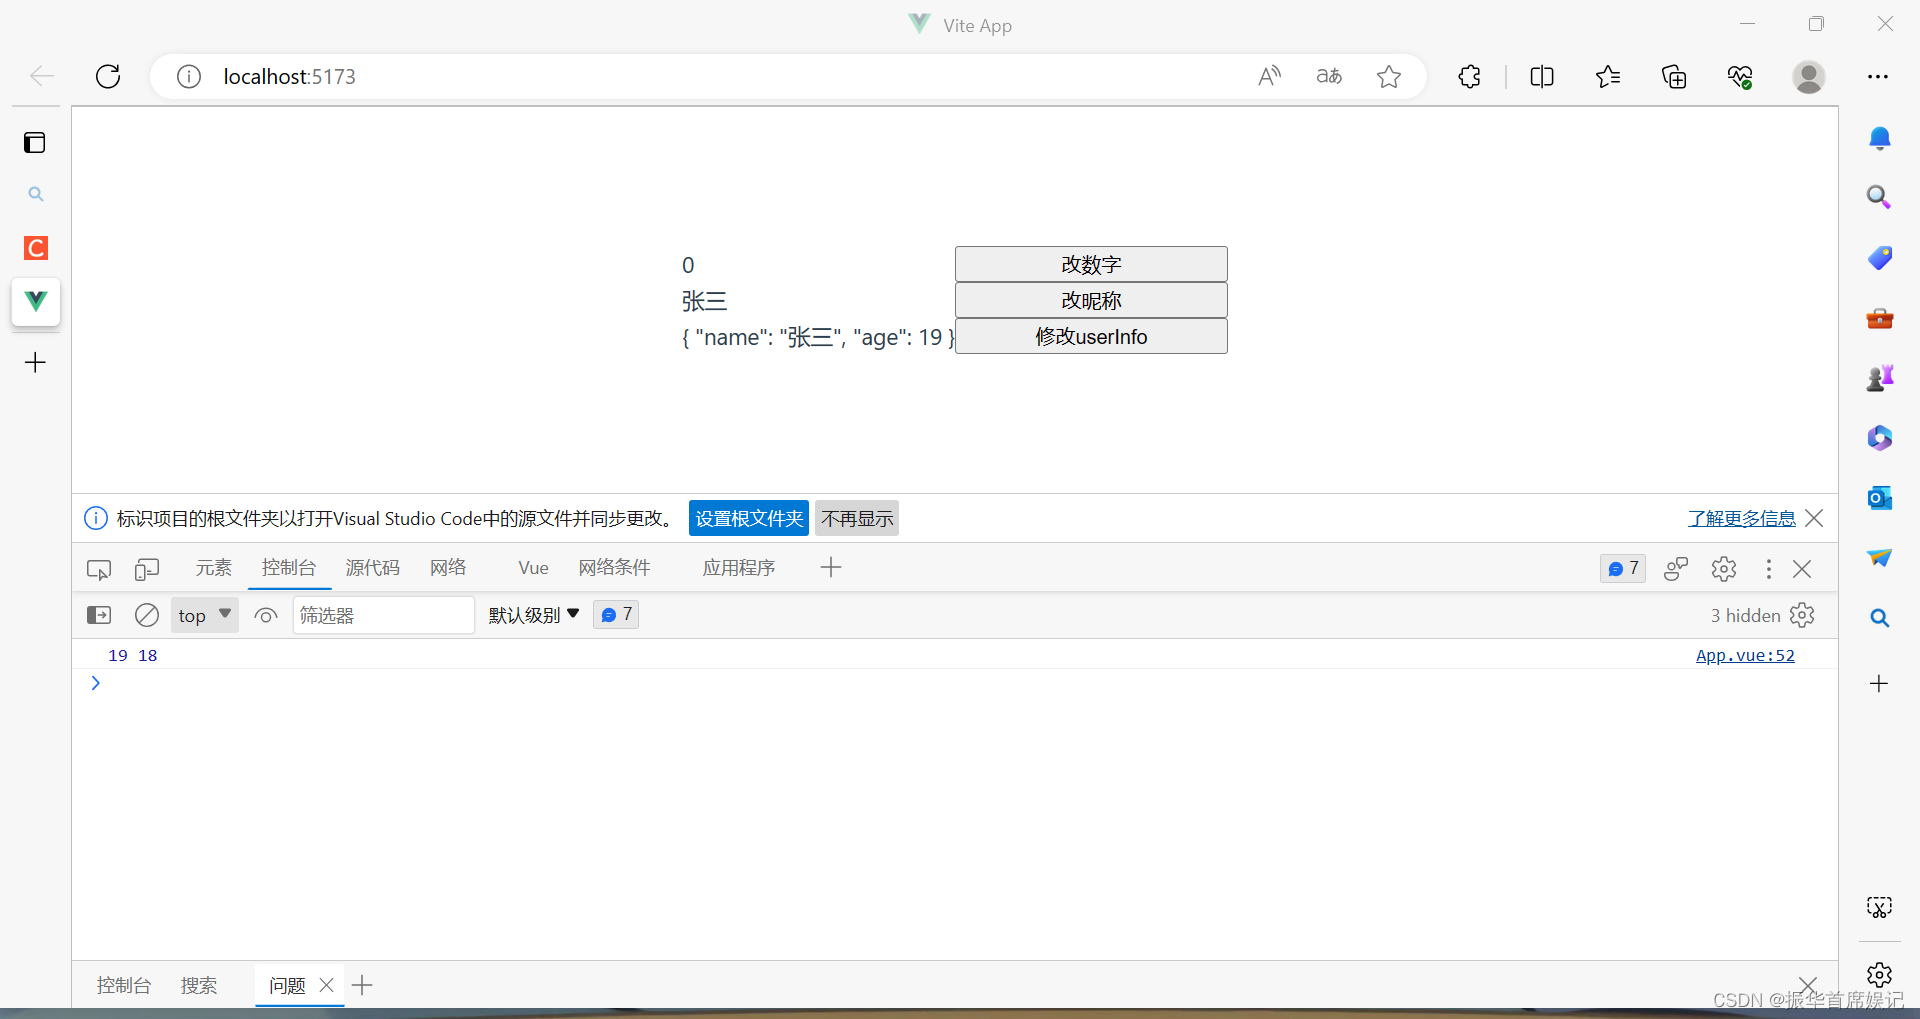Click the 筛选器 filter input
Image resolution: width=1920 pixels, height=1019 pixels.
pyautogui.click(x=383, y=615)
